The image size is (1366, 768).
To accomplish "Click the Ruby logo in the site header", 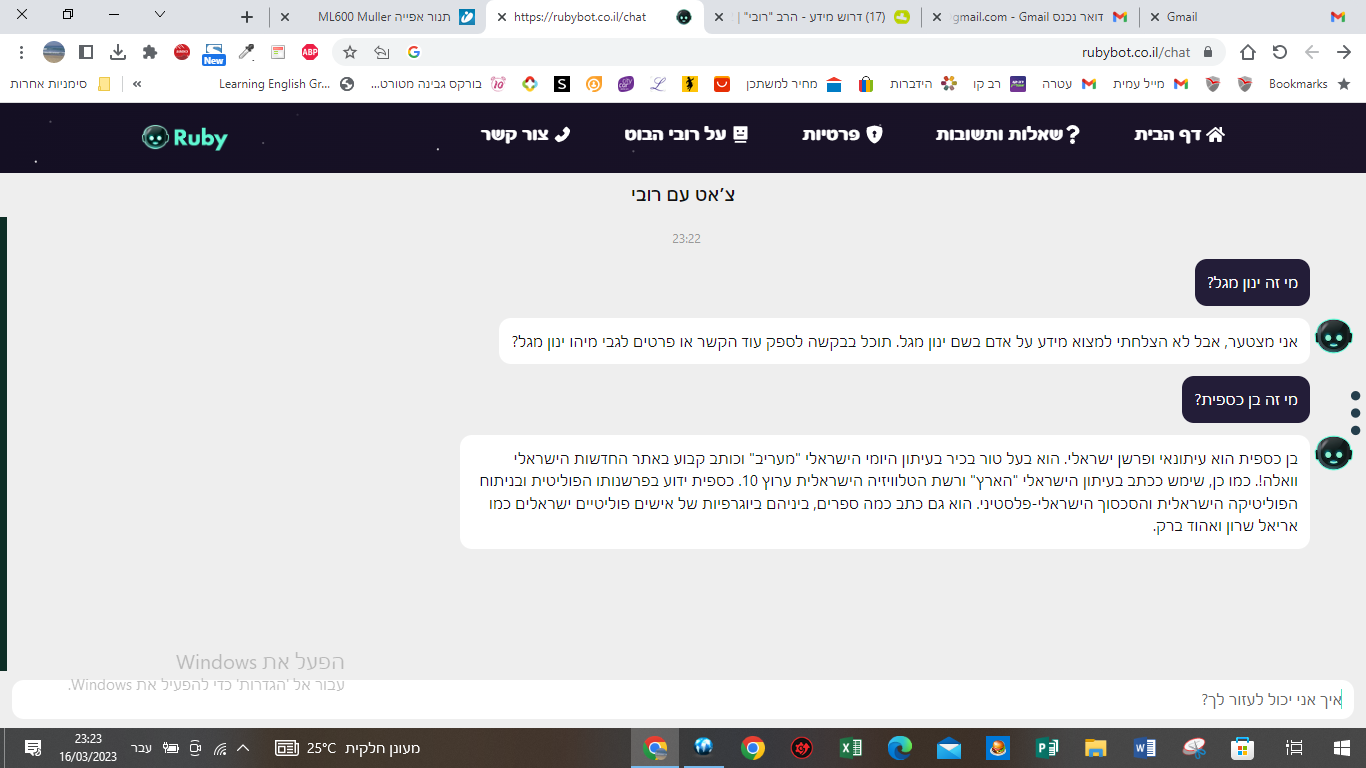I will 185,138.
